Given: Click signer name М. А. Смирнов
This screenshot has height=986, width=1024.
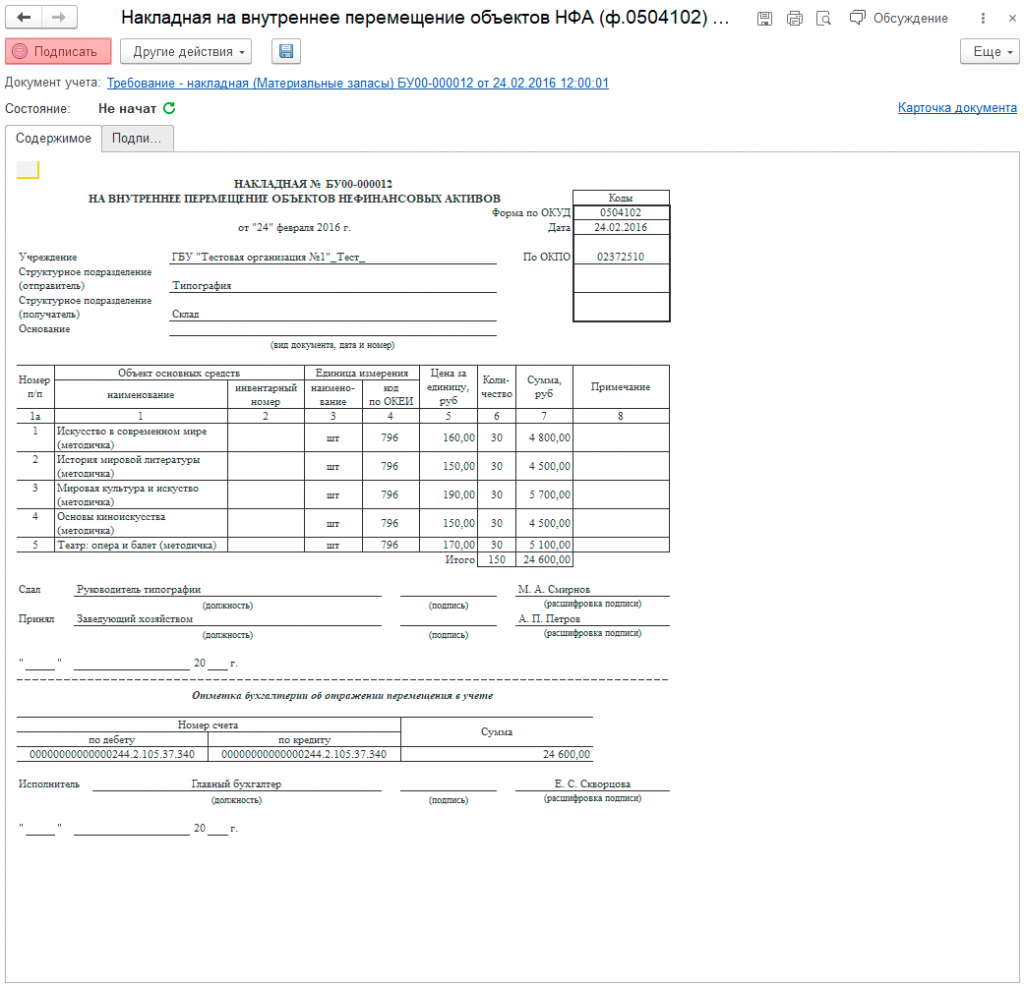Looking at the screenshot, I should click(554, 590).
